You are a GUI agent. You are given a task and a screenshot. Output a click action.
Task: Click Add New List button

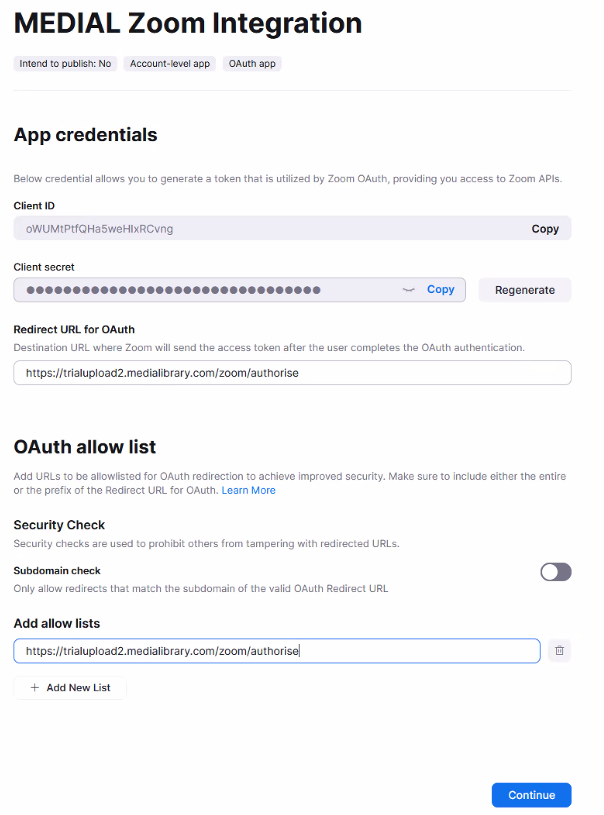tap(70, 688)
